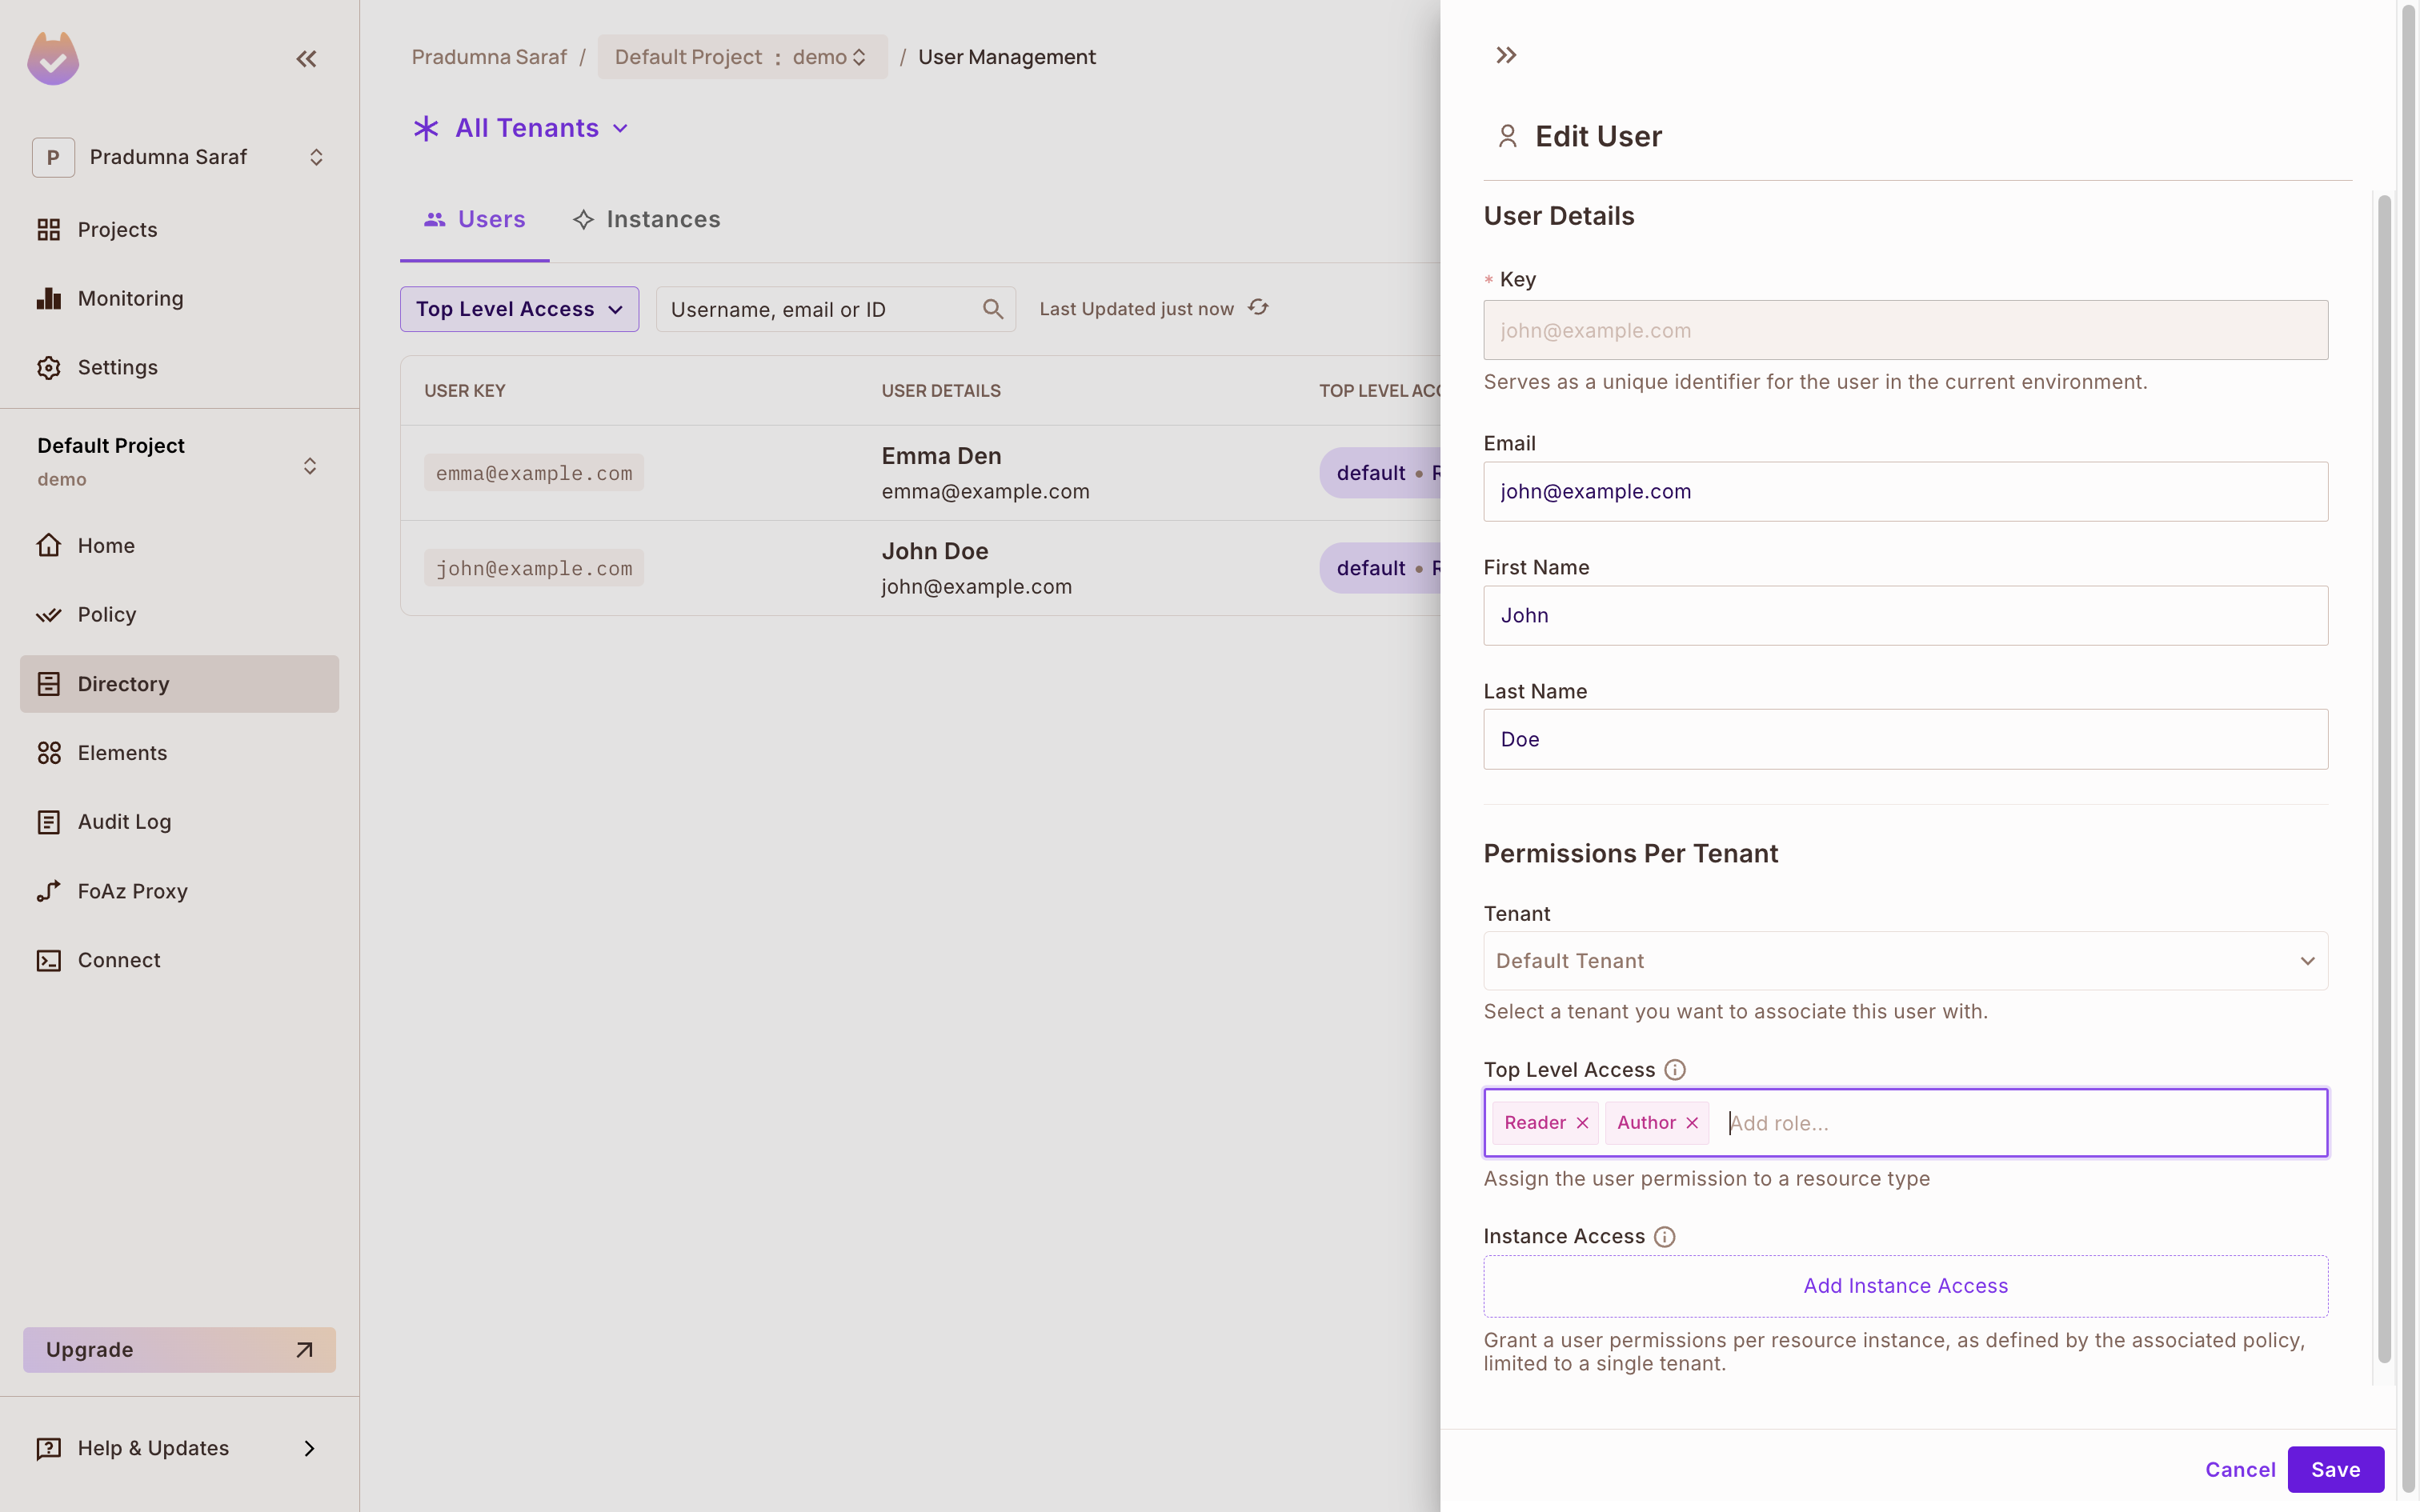Open the Top Level Access filter
This screenshot has width=2420, height=1512.
coord(518,309)
